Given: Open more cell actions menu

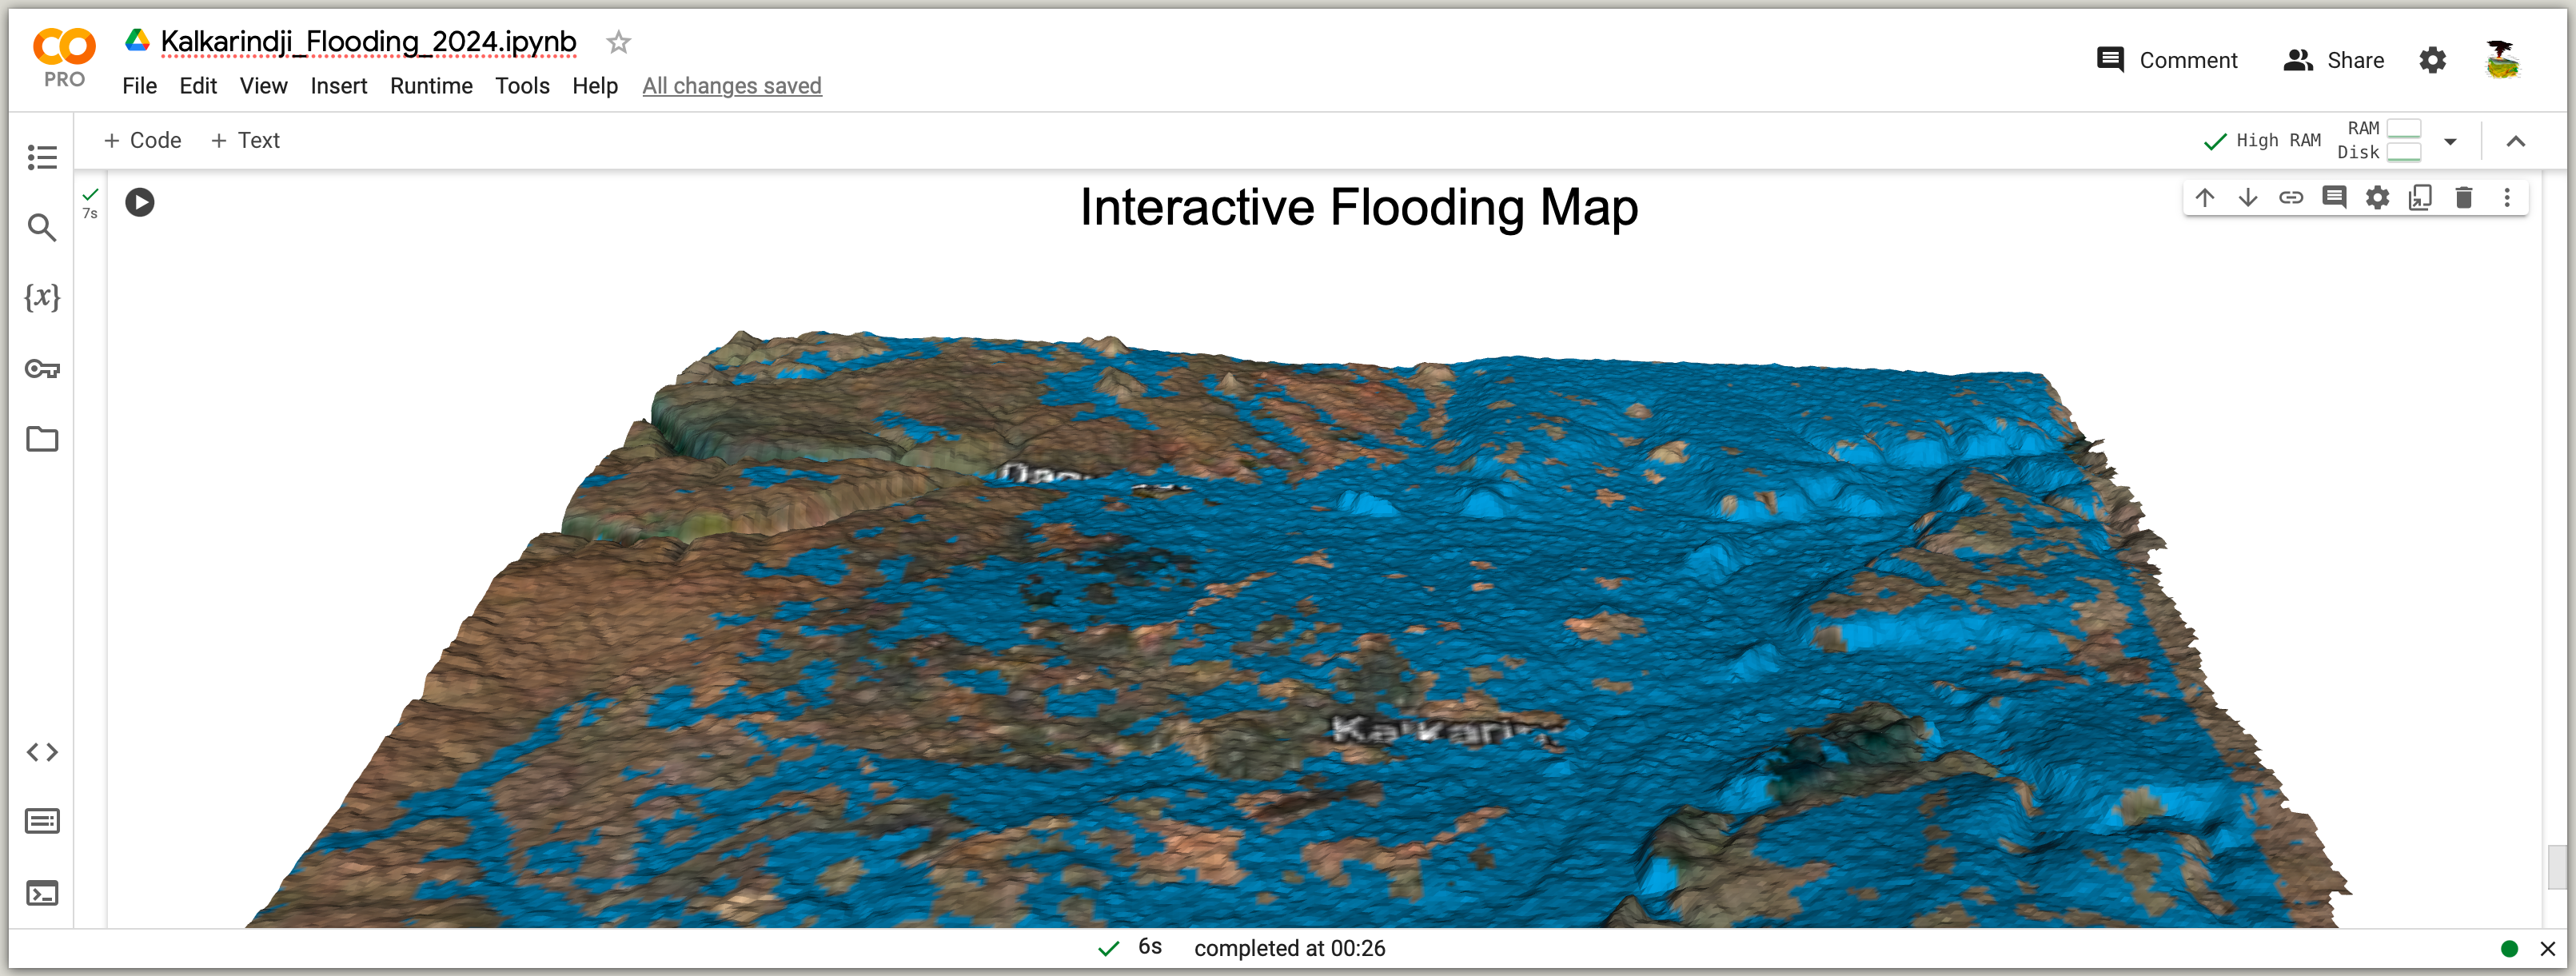Looking at the screenshot, I should [x=2507, y=198].
